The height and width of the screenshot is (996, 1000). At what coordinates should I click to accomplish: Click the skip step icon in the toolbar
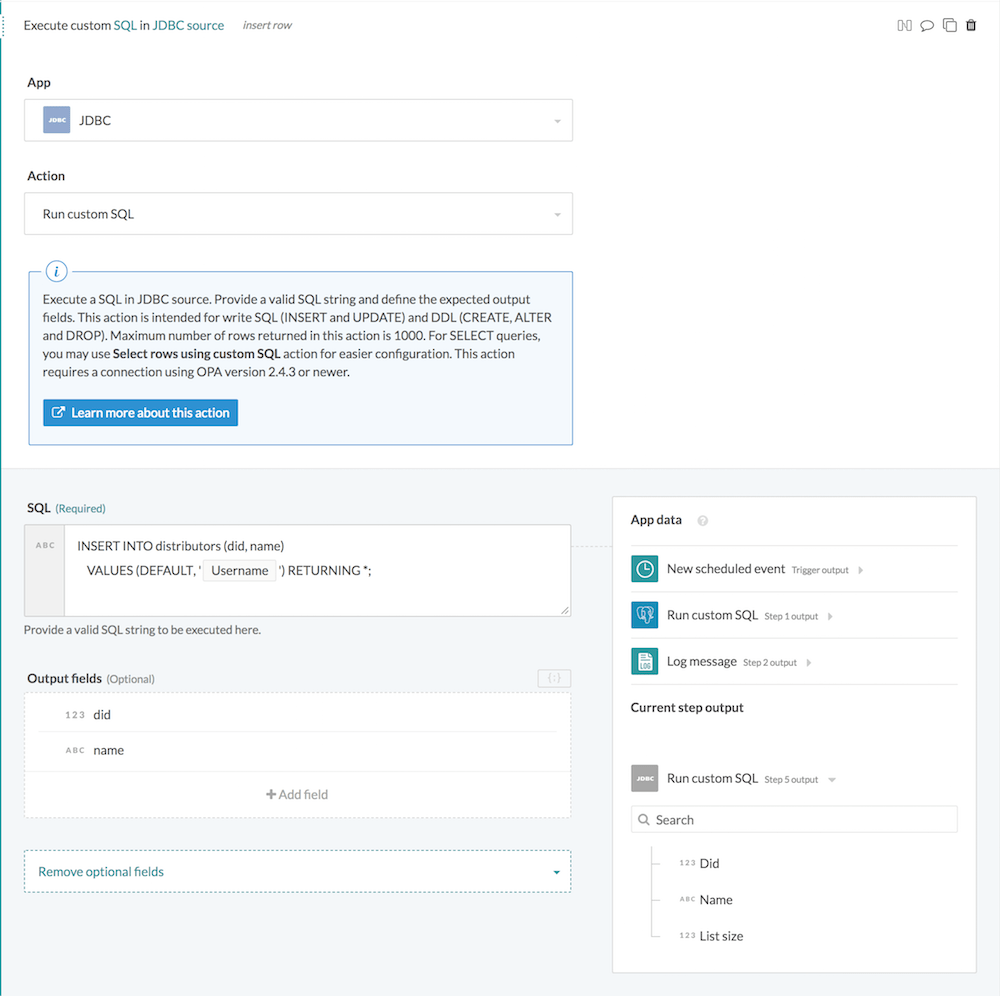point(905,25)
